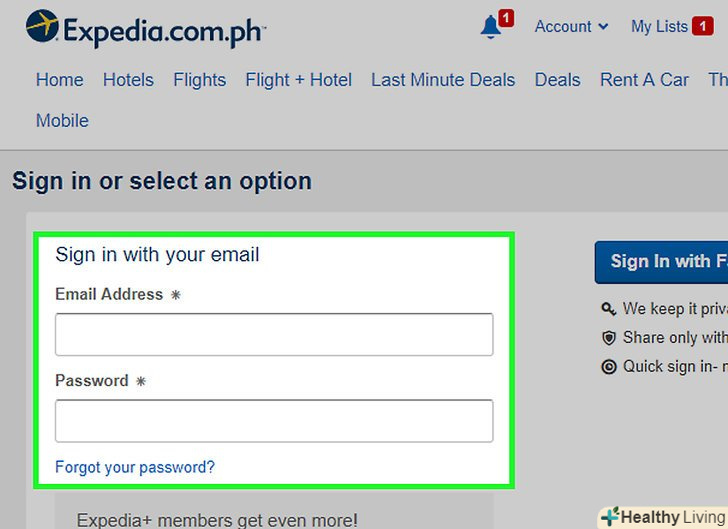Click into the Password field

274,421
